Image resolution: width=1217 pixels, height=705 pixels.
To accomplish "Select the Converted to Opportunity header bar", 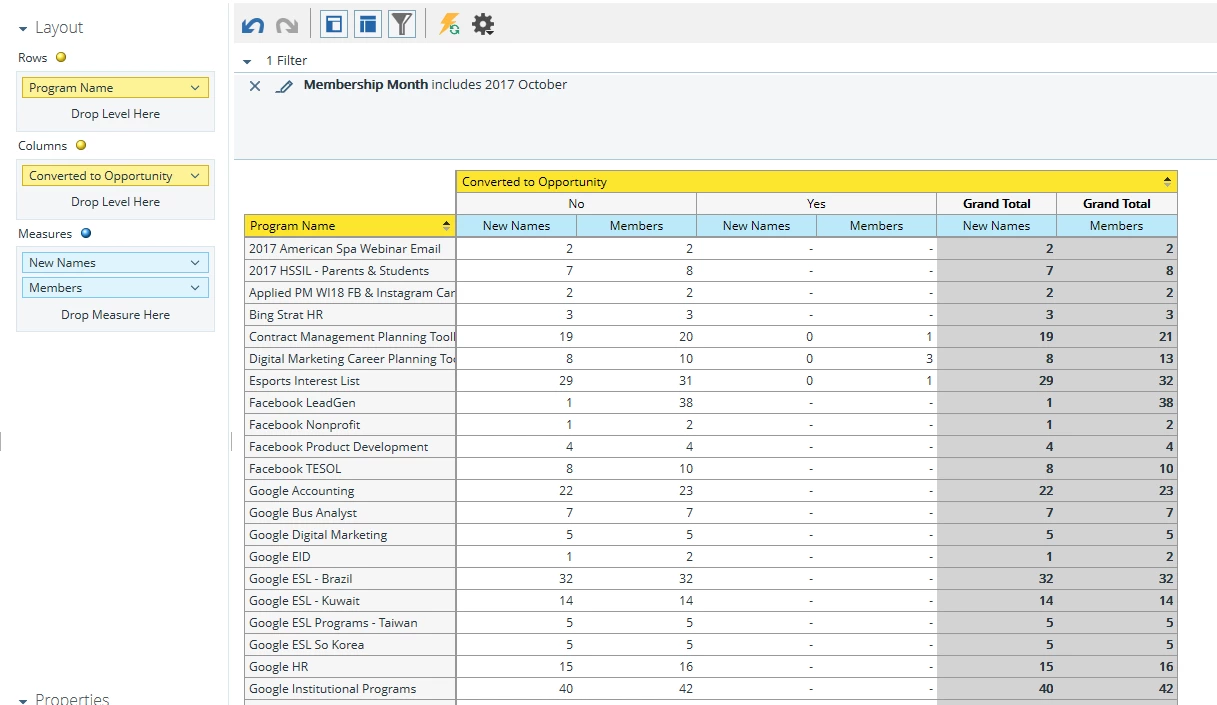I will pos(816,182).
